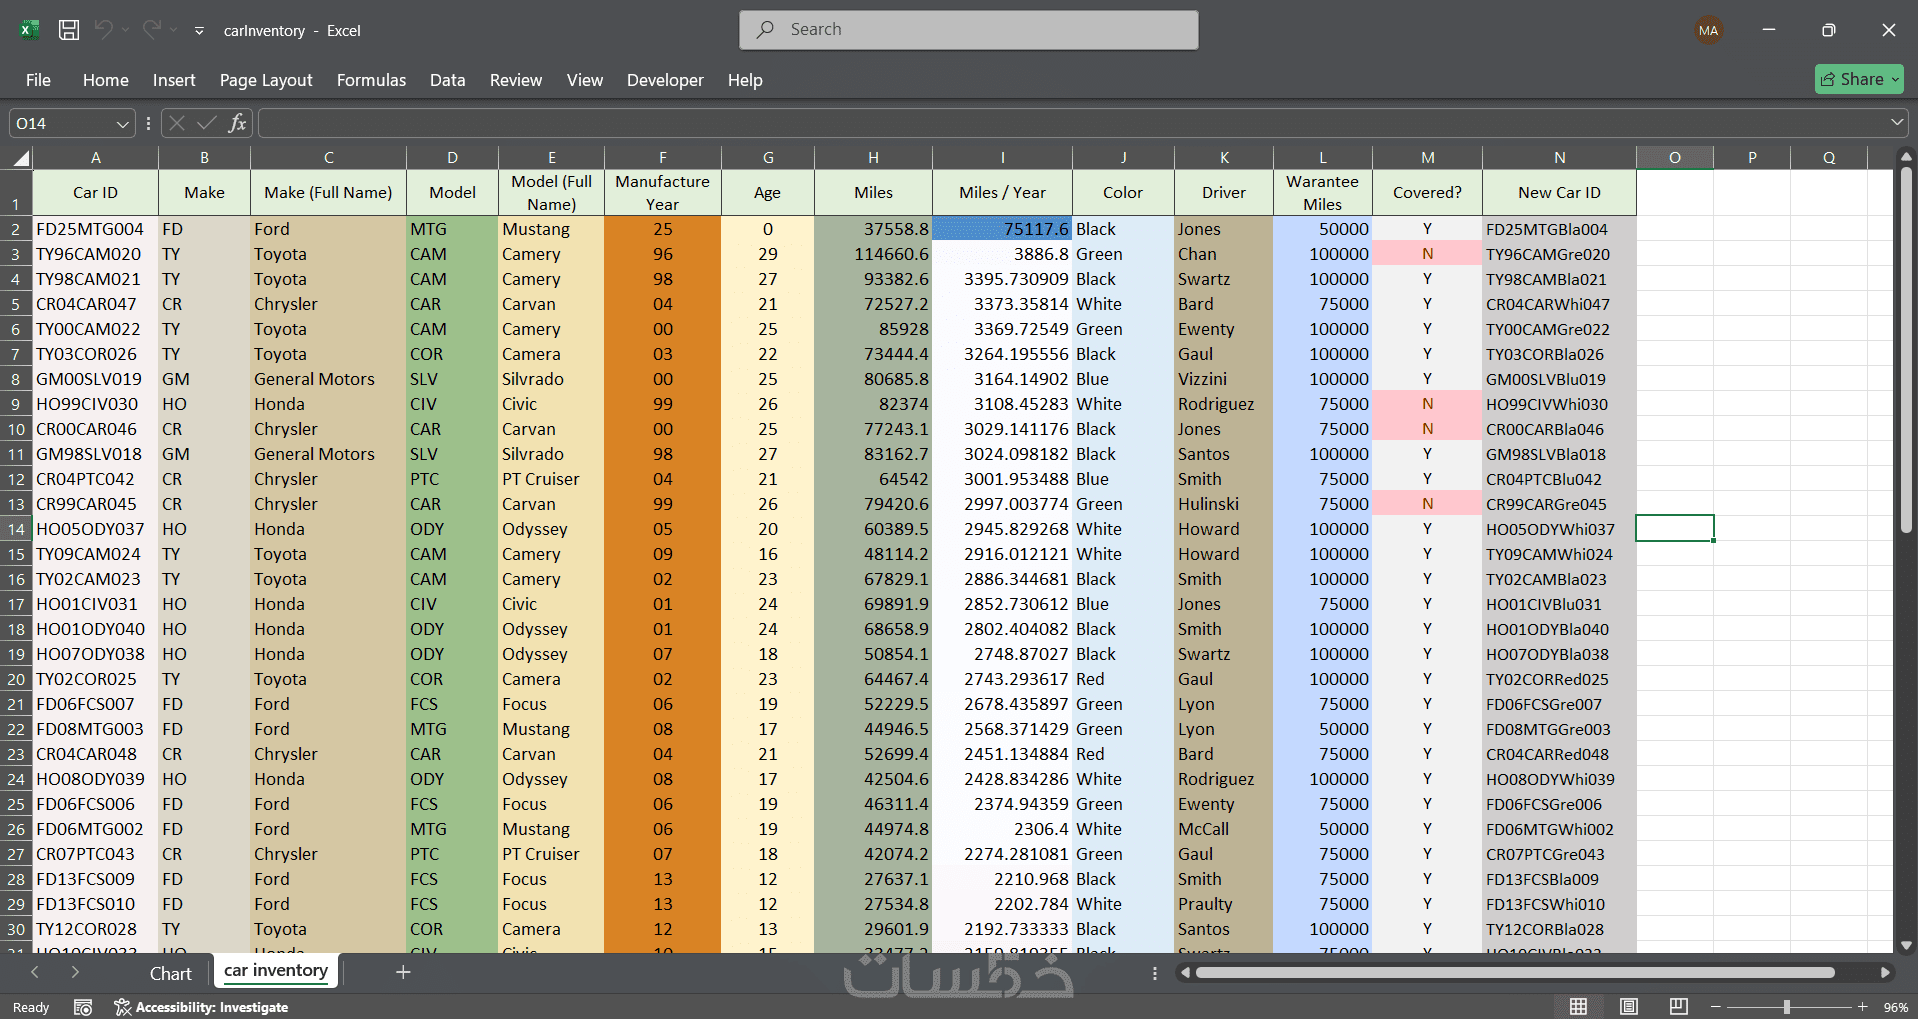Select column I header
The width and height of the screenshot is (1918, 1019).
coord(1002,157)
